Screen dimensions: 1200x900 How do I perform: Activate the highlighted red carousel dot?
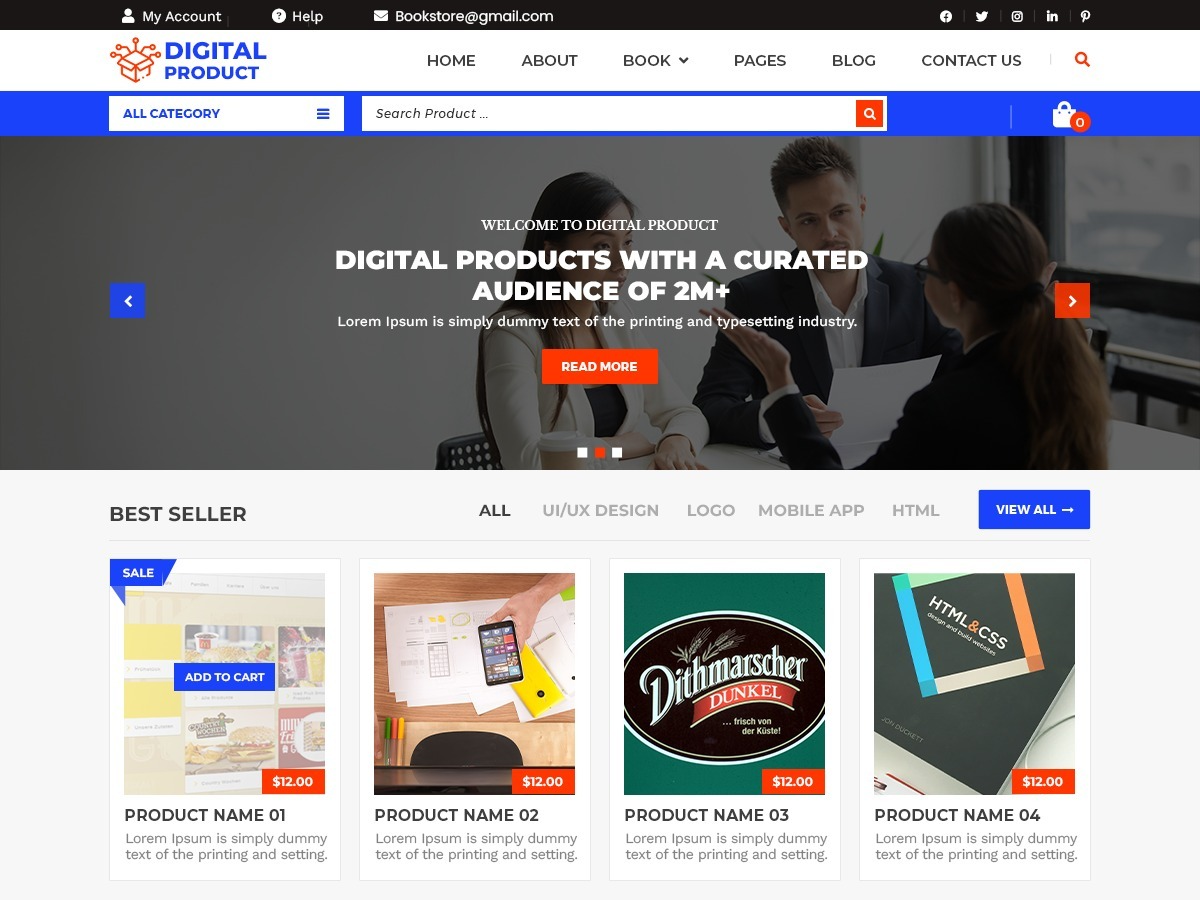tap(600, 452)
